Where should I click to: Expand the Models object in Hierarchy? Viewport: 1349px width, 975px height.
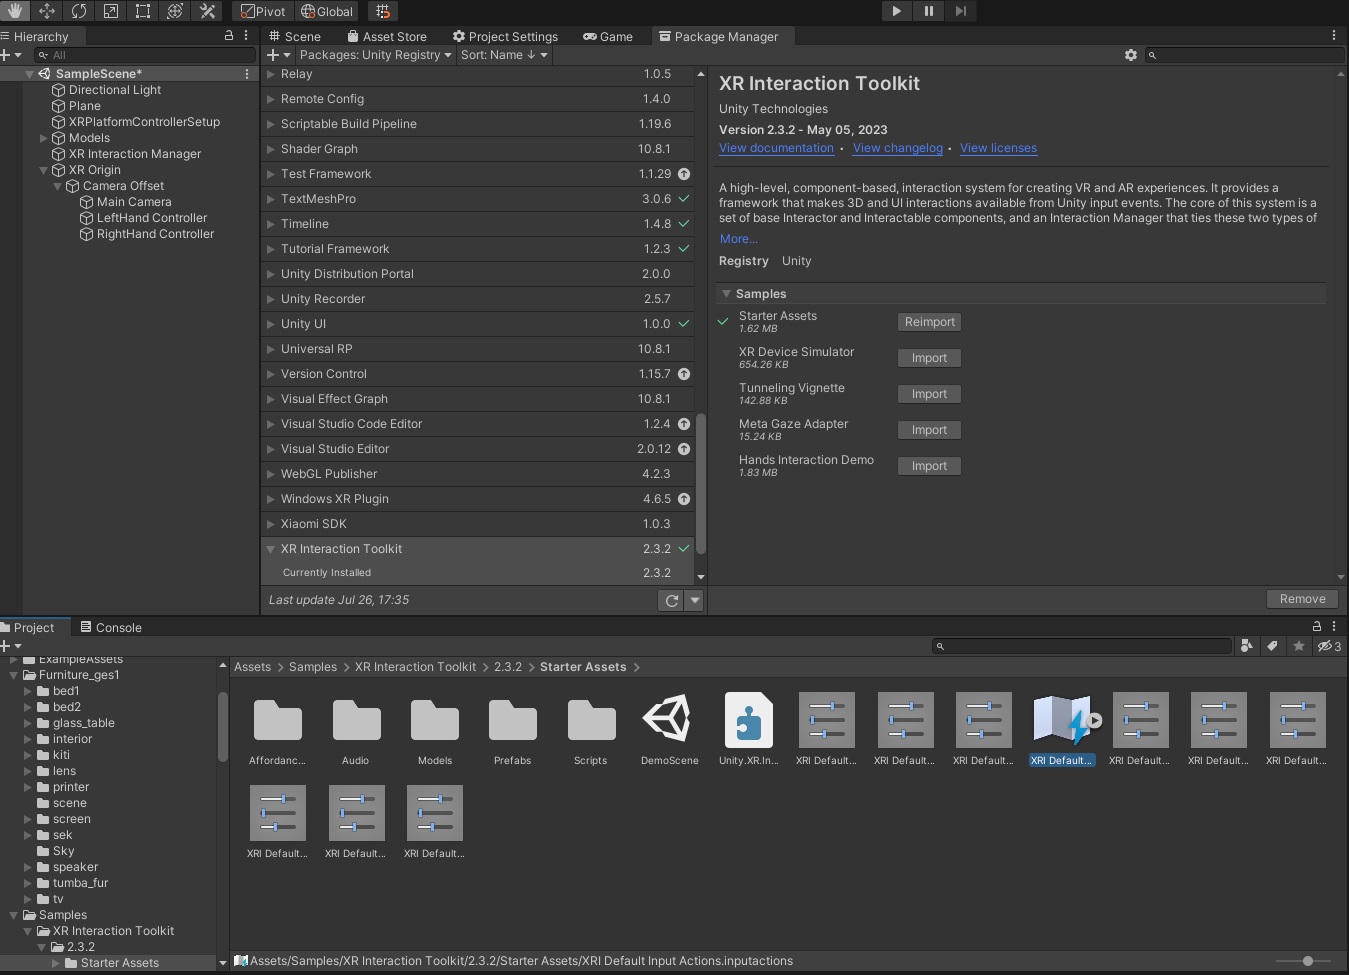(x=43, y=138)
